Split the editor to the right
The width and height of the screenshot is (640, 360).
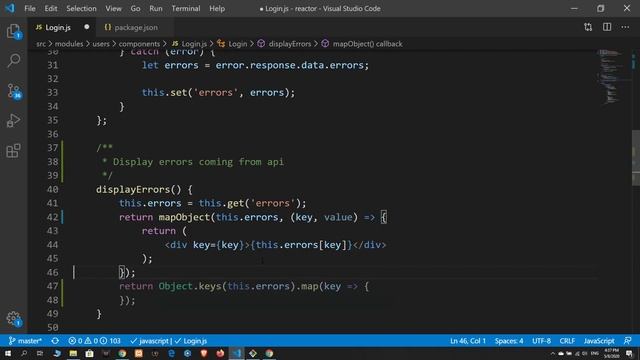coord(607,27)
